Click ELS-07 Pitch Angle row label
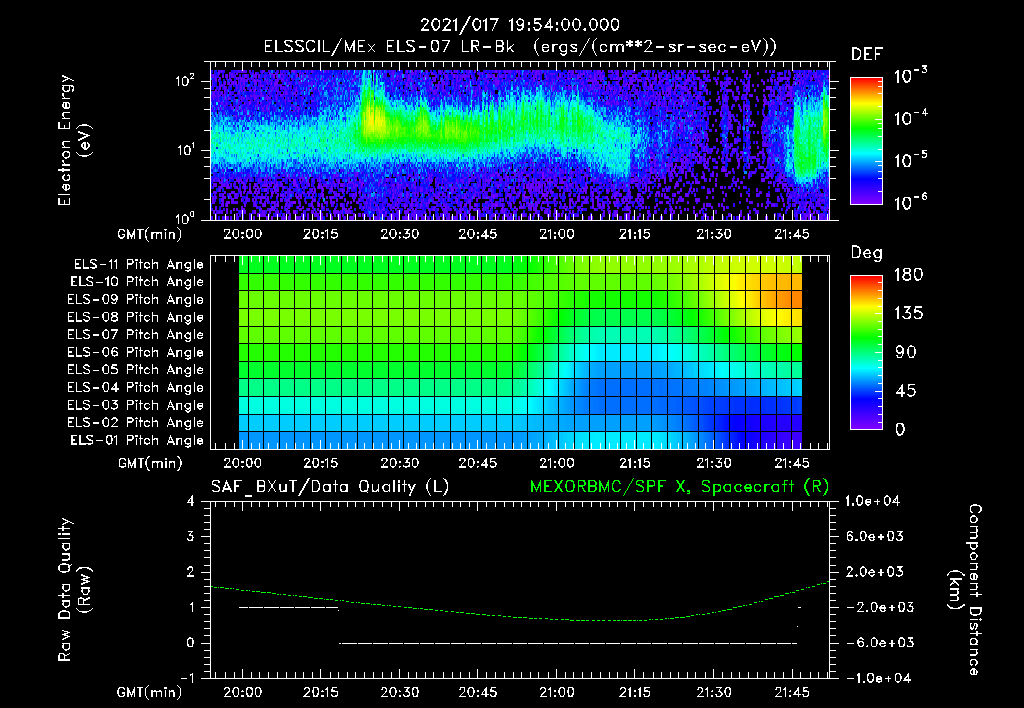The width and height of the screenshot is (1024, 708). 135,334
